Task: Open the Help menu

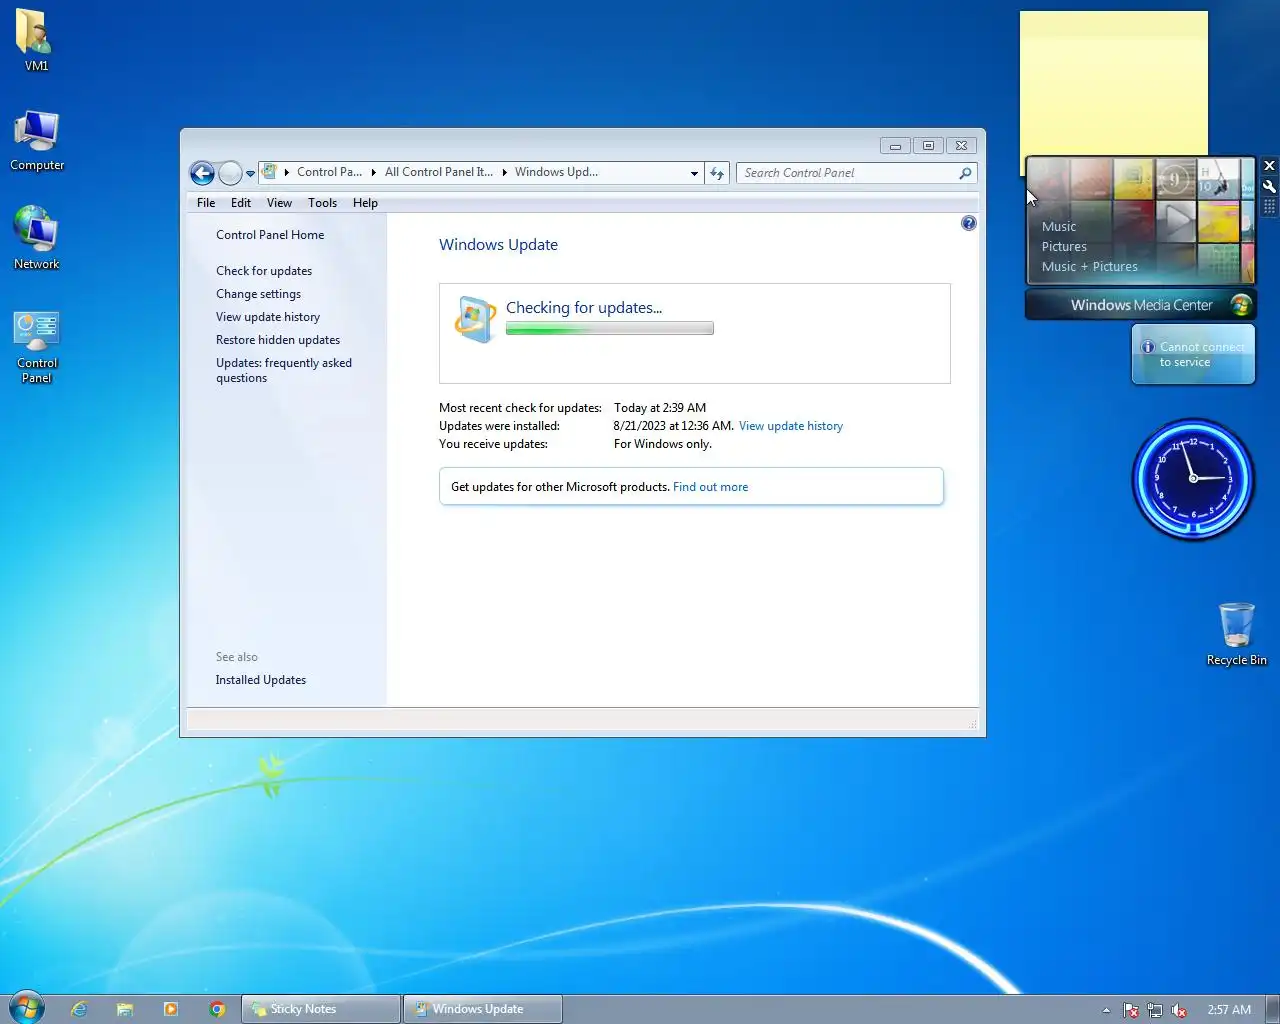Action: (365, 203)
